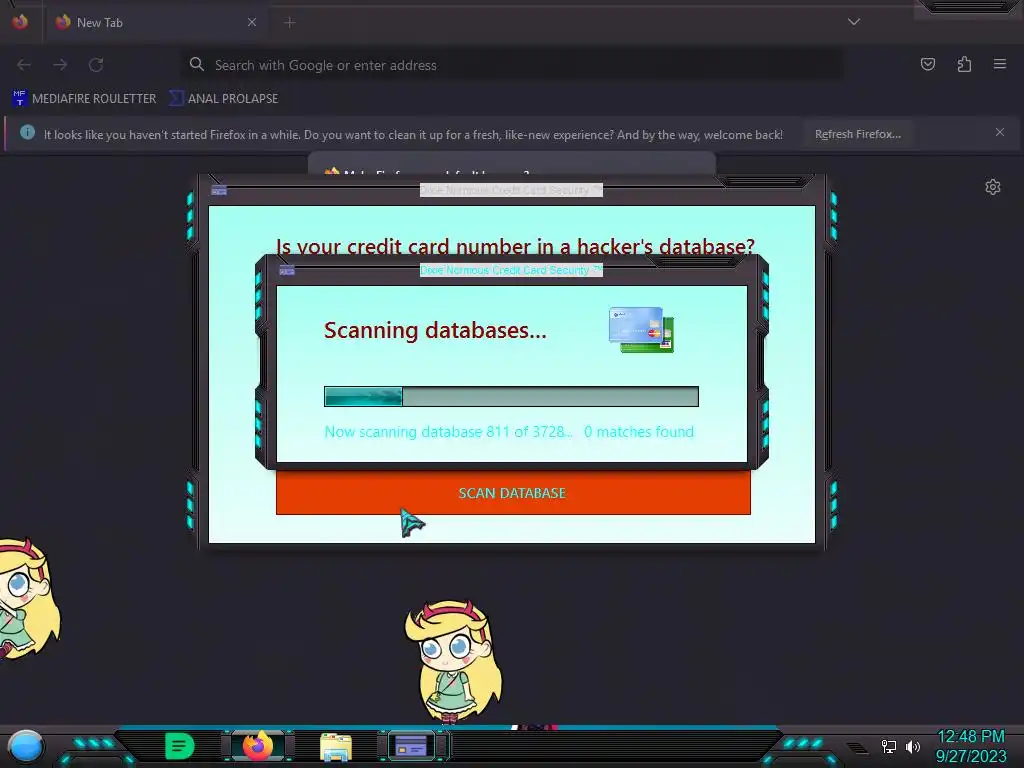Click the cartoon girl at left edge
This screenshot has height=768, width=1024.
[27, 598]
